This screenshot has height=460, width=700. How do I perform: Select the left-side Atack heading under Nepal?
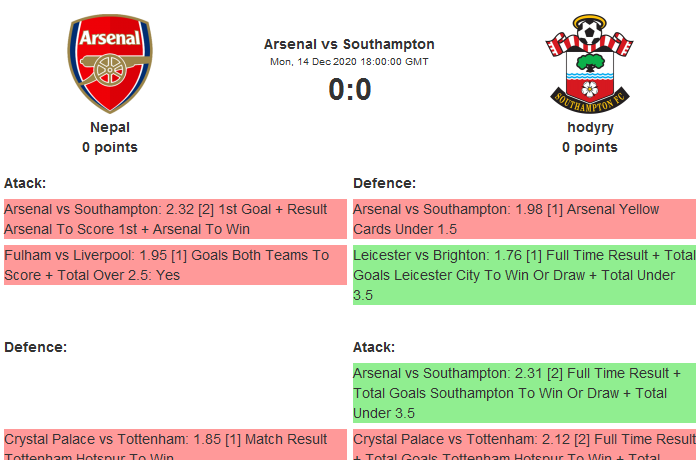(25, 183)
